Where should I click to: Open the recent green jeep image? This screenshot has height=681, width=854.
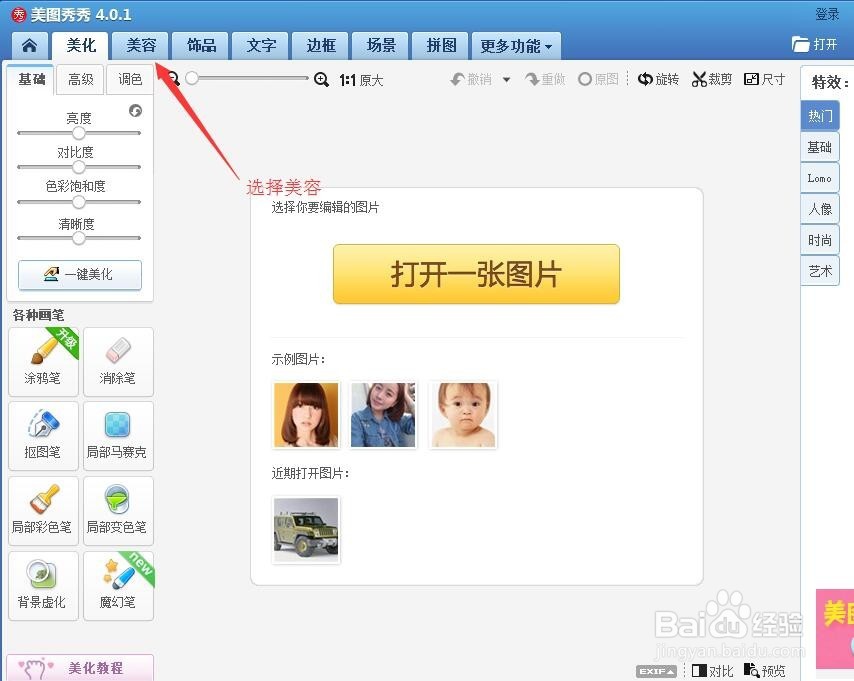pos(306,530)
